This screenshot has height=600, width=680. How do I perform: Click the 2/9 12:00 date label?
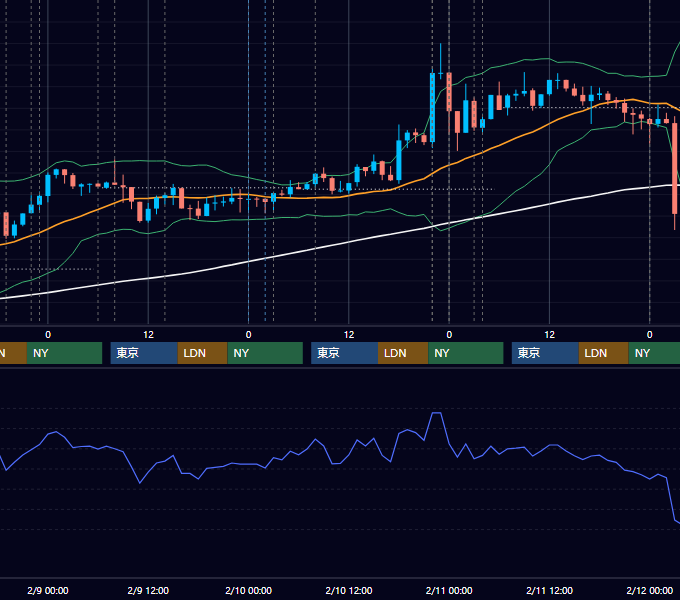pos(148,590)
